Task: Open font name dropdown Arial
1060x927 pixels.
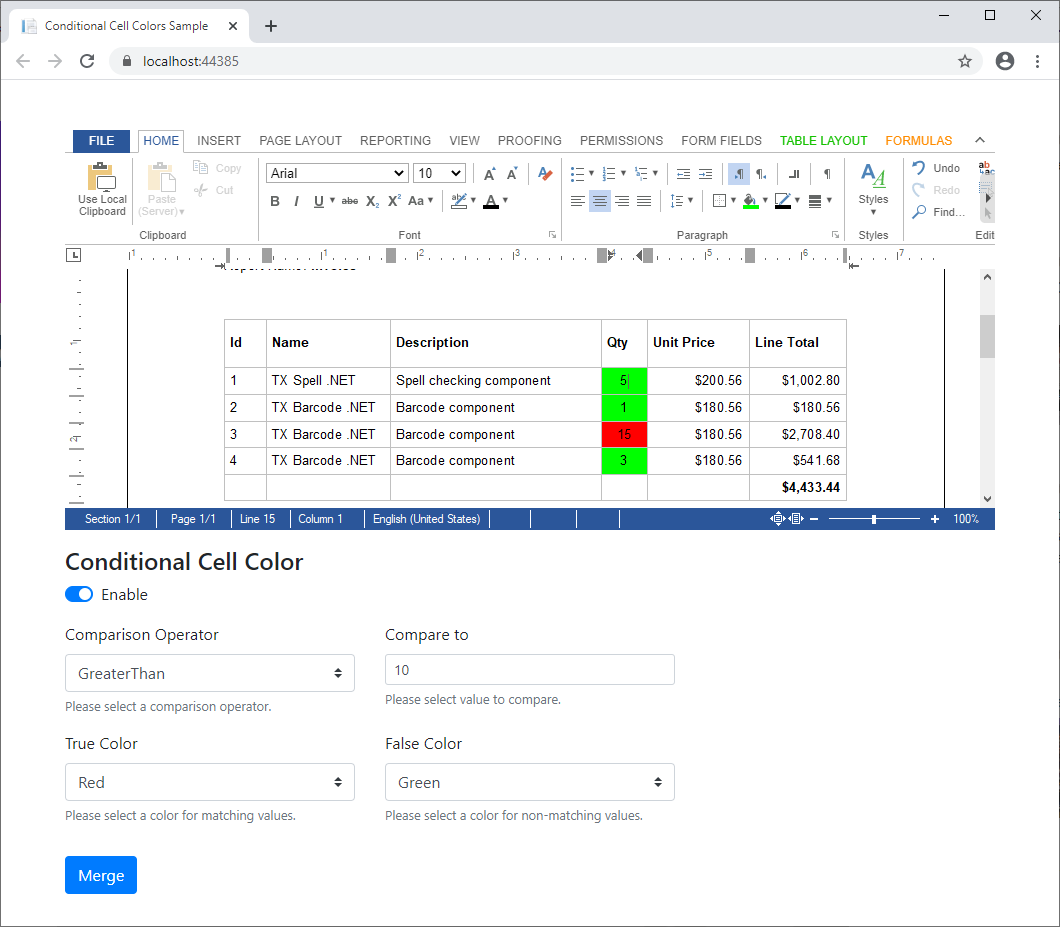Action: (x=337, y=173)
